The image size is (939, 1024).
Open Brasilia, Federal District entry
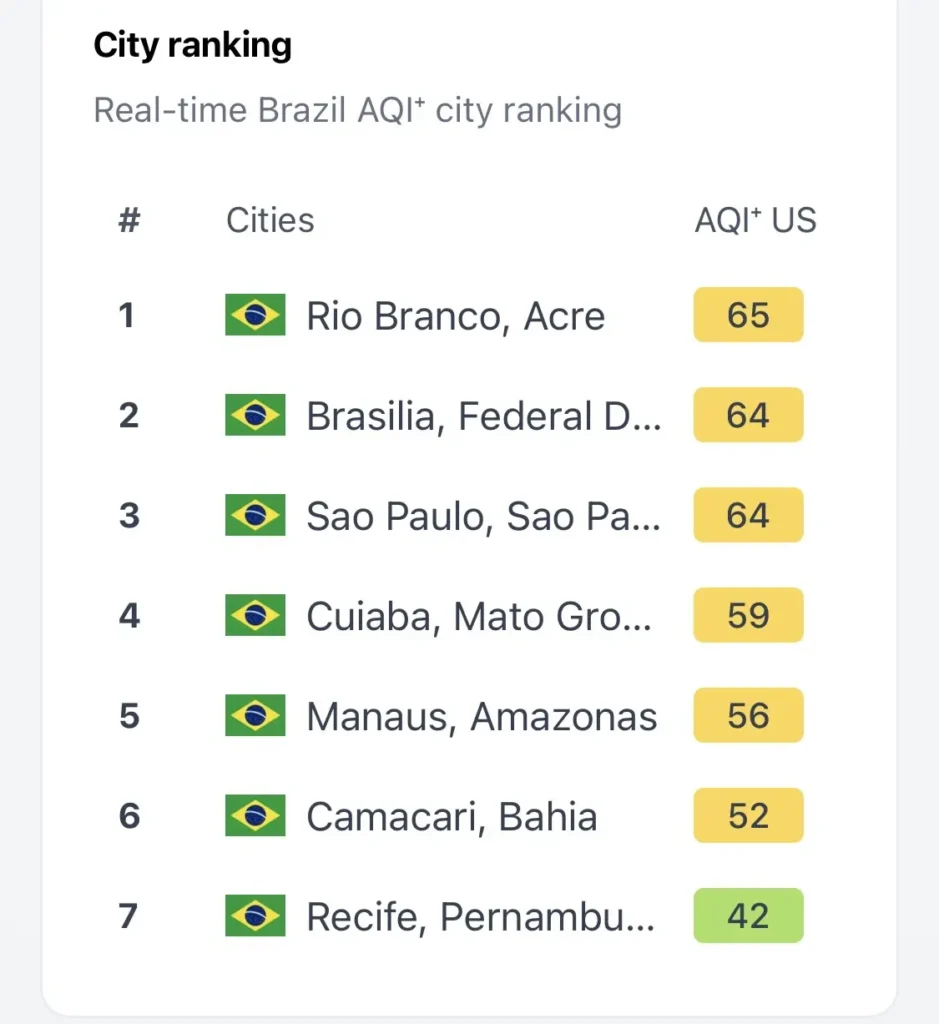click(x=483, y=416)
